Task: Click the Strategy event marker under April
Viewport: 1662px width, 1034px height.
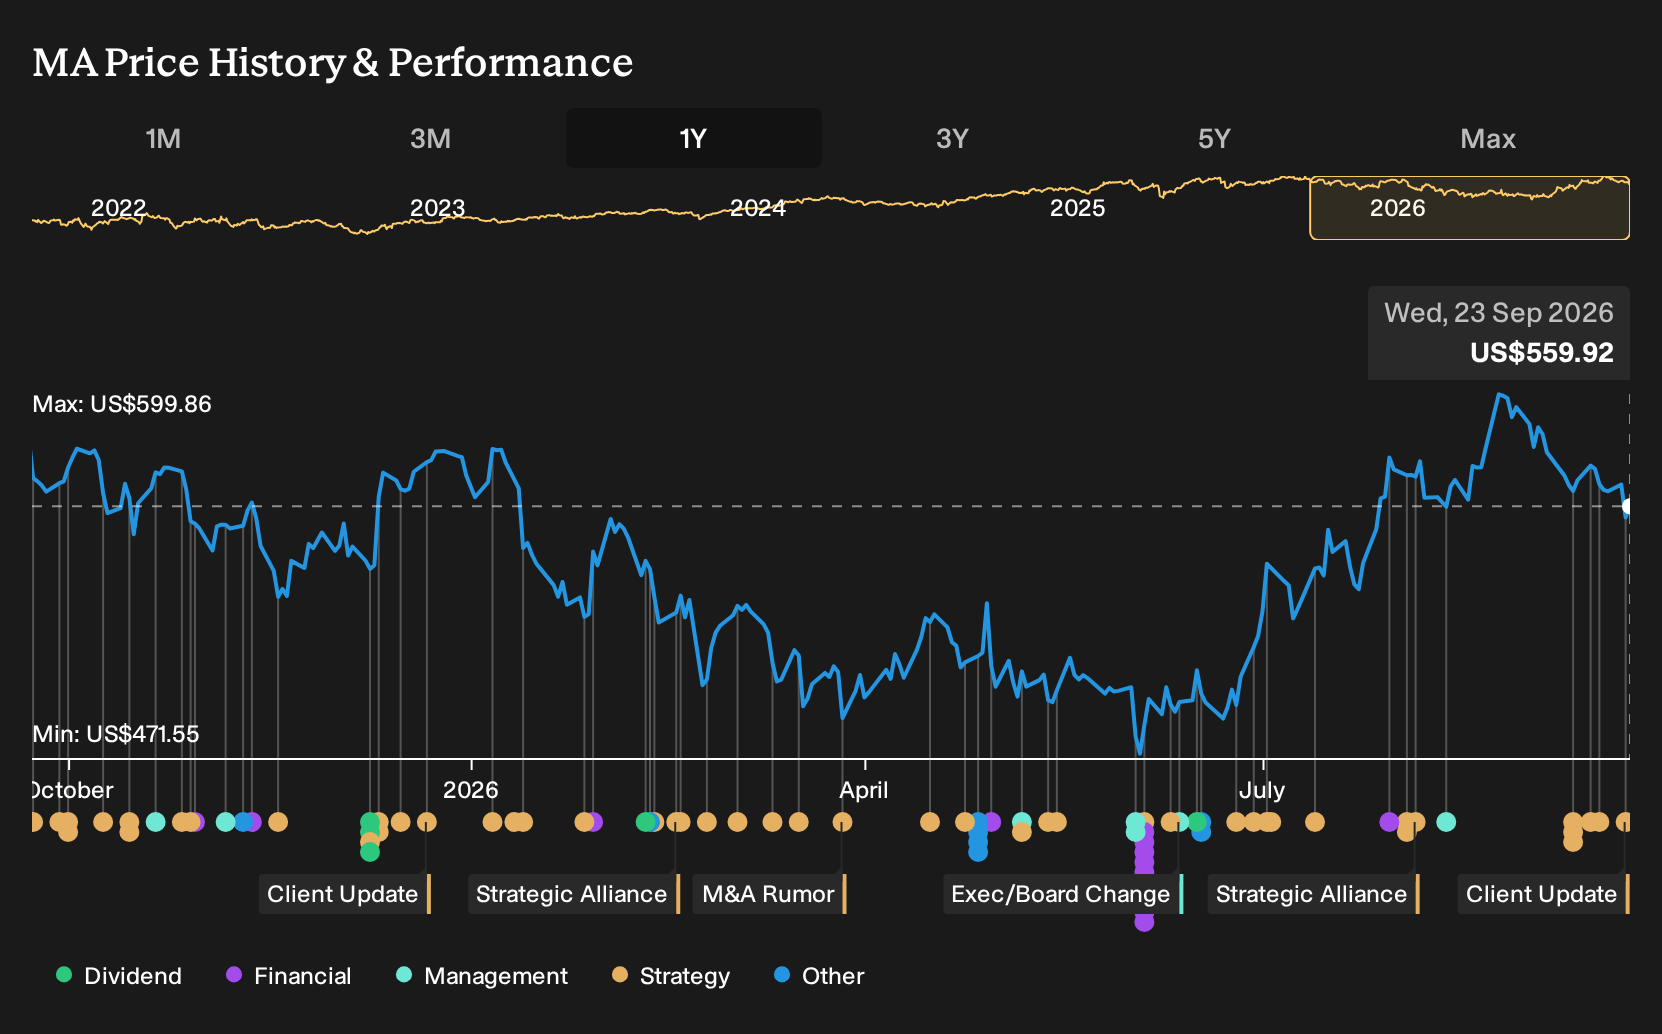Action: coord(843,822)
